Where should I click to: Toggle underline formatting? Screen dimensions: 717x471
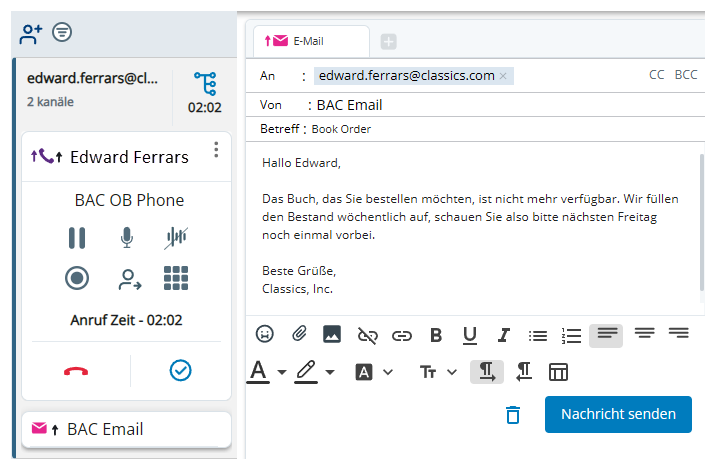[x=470, y=336]
